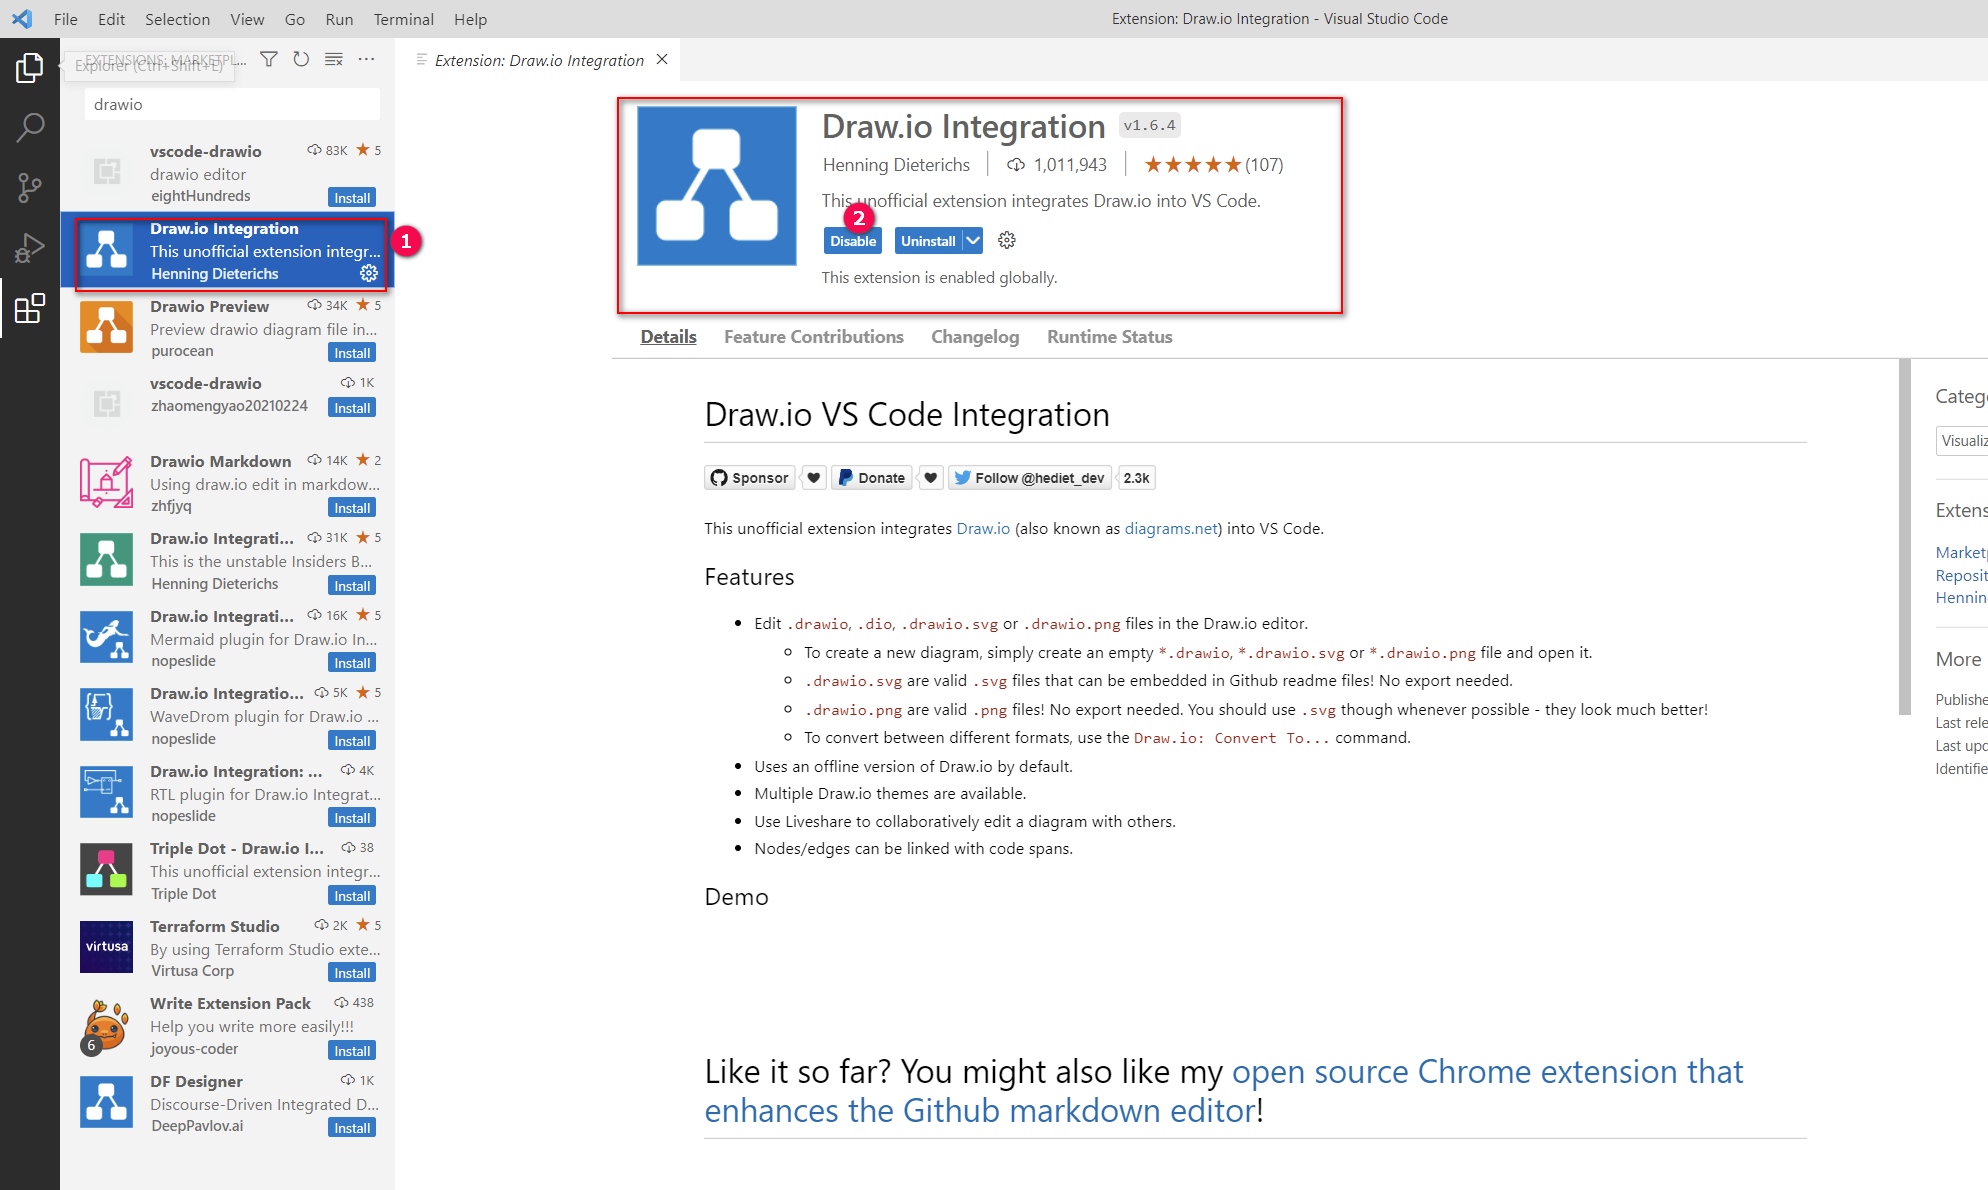This screenshot has height=1190, width=1988.
Task: Install the Drawio Preview extension
Action: pyautogui.click(x=351, y=352)
